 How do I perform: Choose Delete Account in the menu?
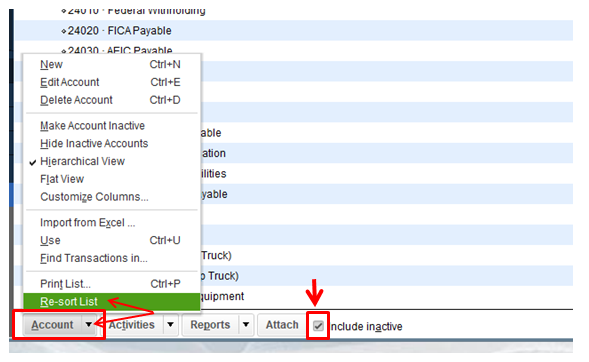coord(112,100)
